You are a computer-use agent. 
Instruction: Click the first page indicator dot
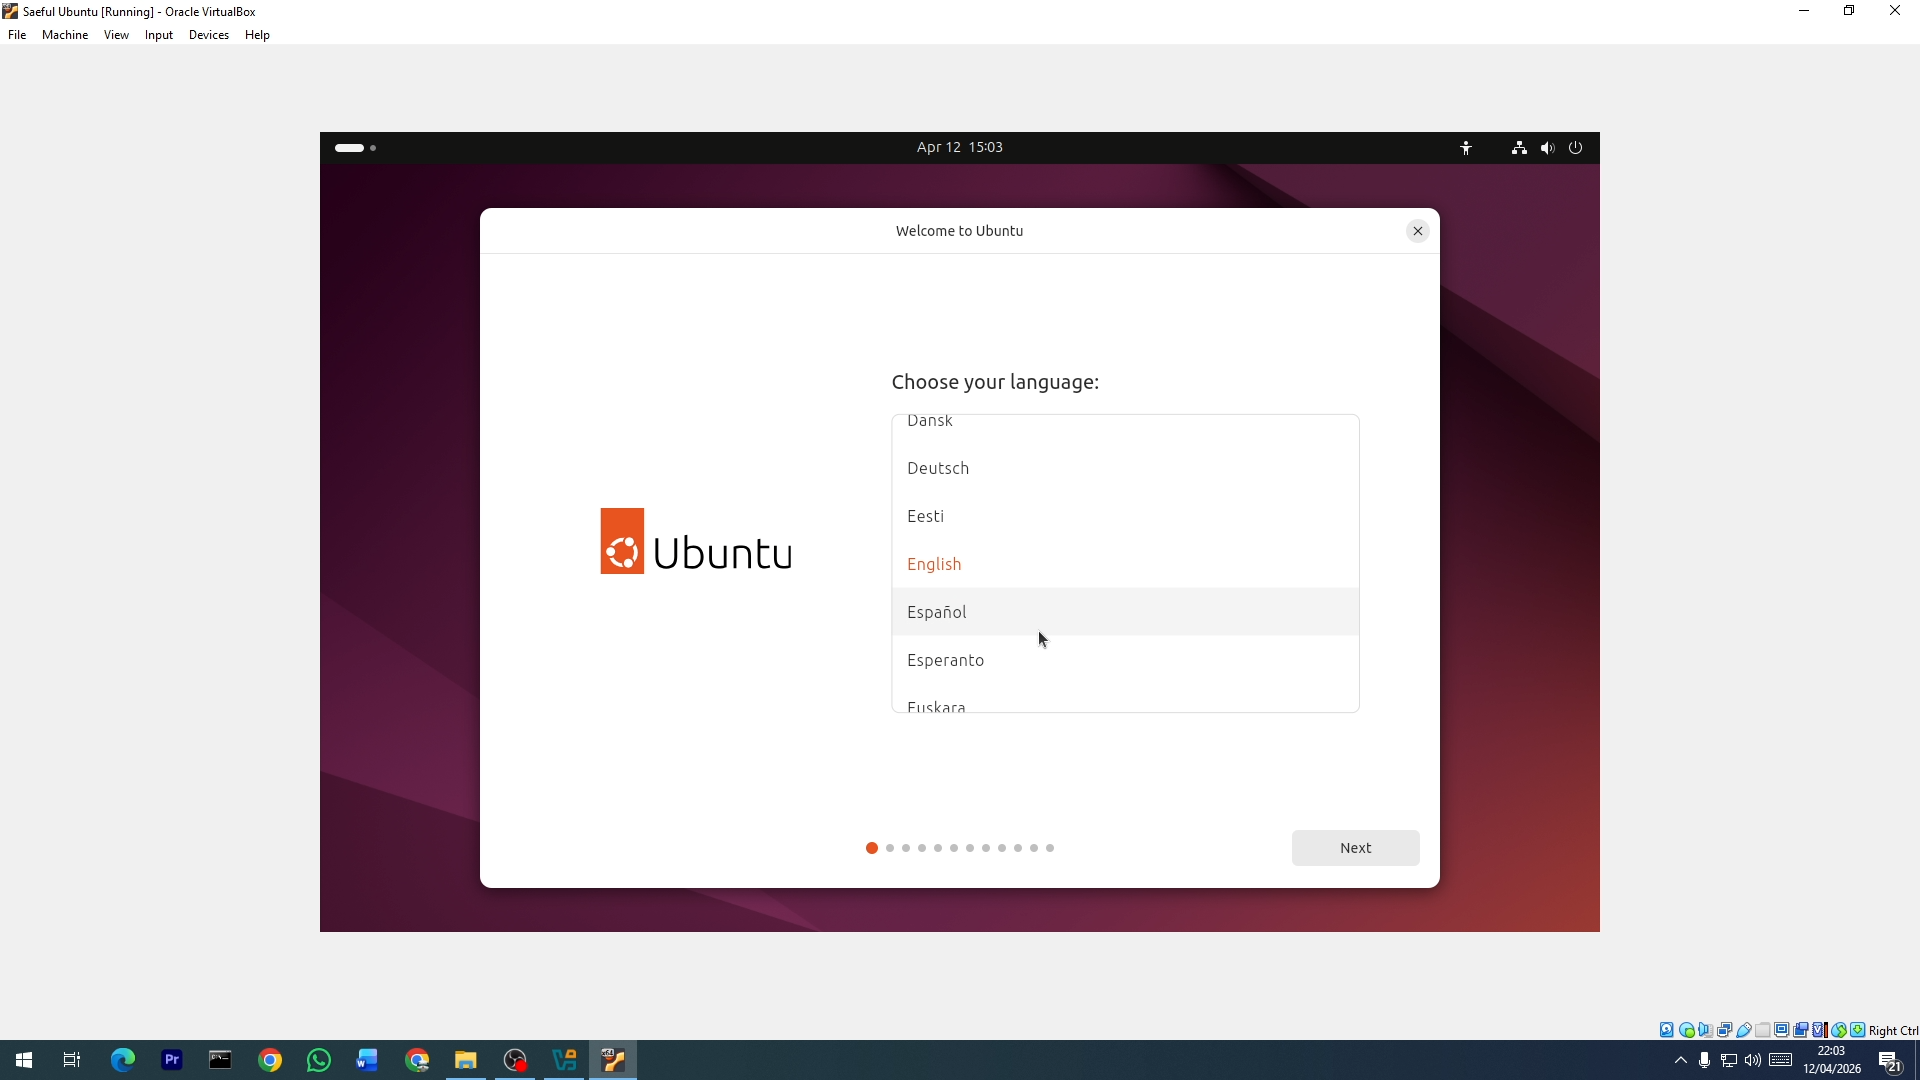tap(870, 847)
